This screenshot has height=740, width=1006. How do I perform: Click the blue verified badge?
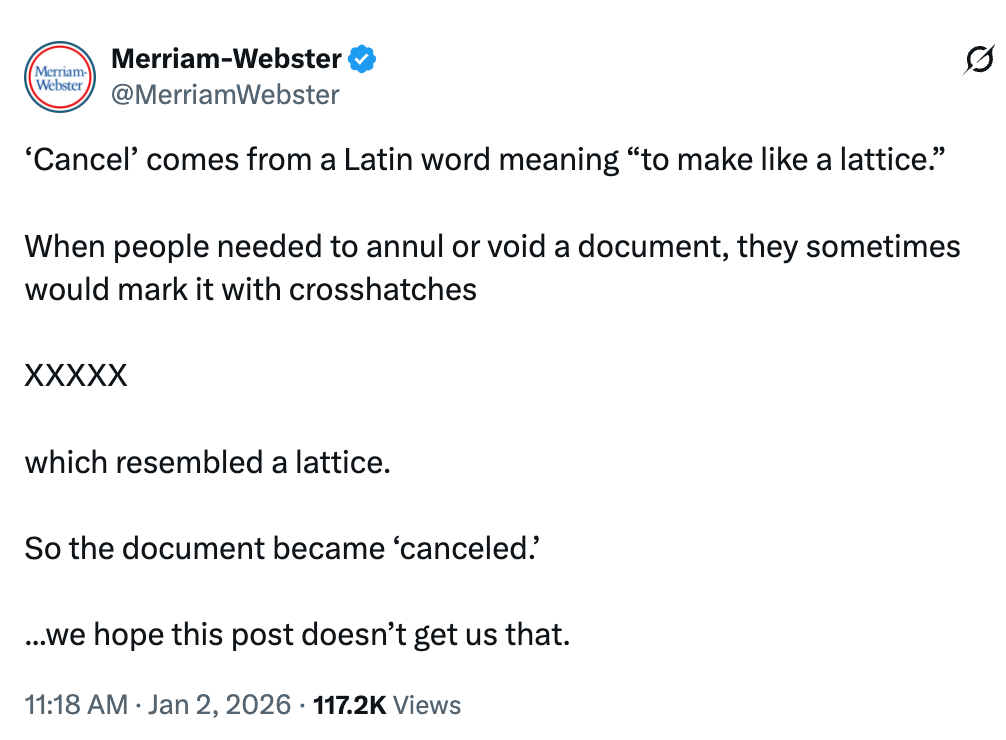(x=362, y=60)
